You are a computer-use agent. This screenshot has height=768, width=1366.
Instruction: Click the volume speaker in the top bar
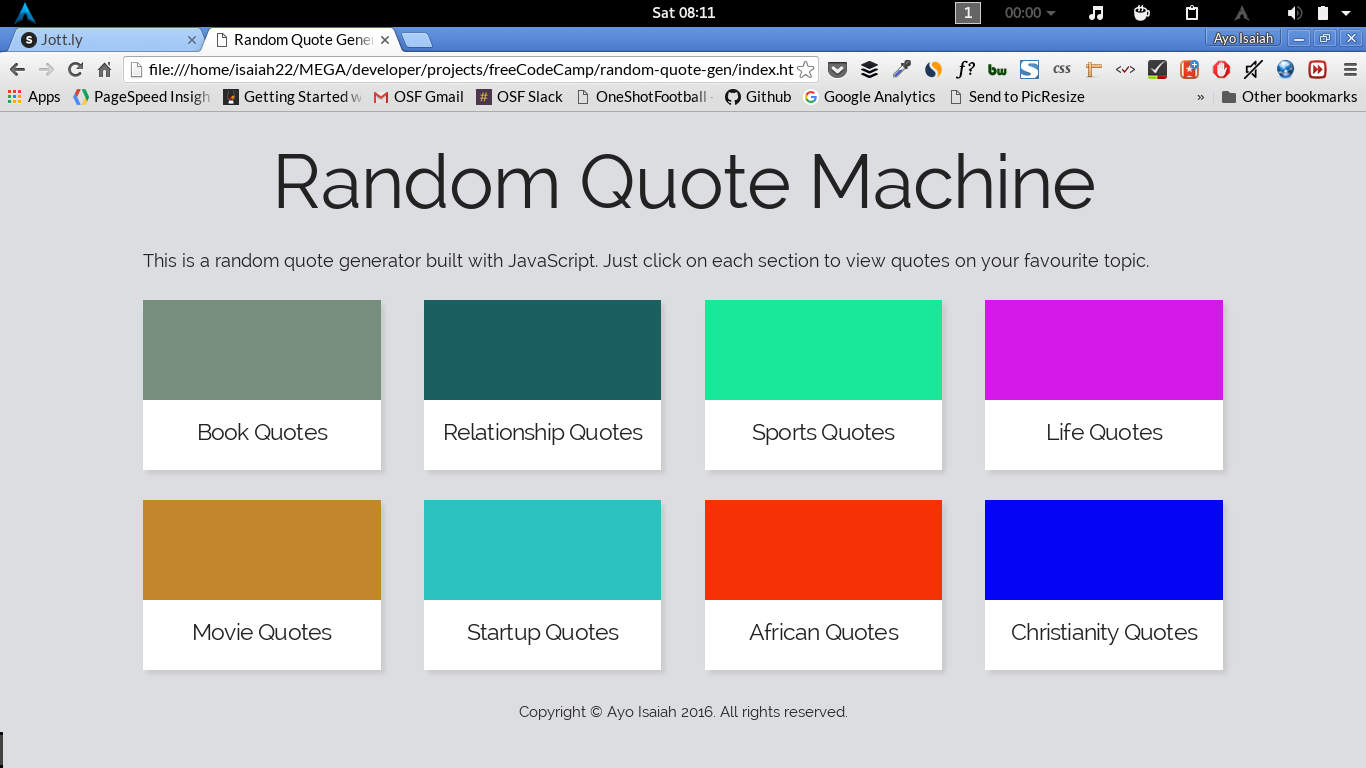point(1294,13)
